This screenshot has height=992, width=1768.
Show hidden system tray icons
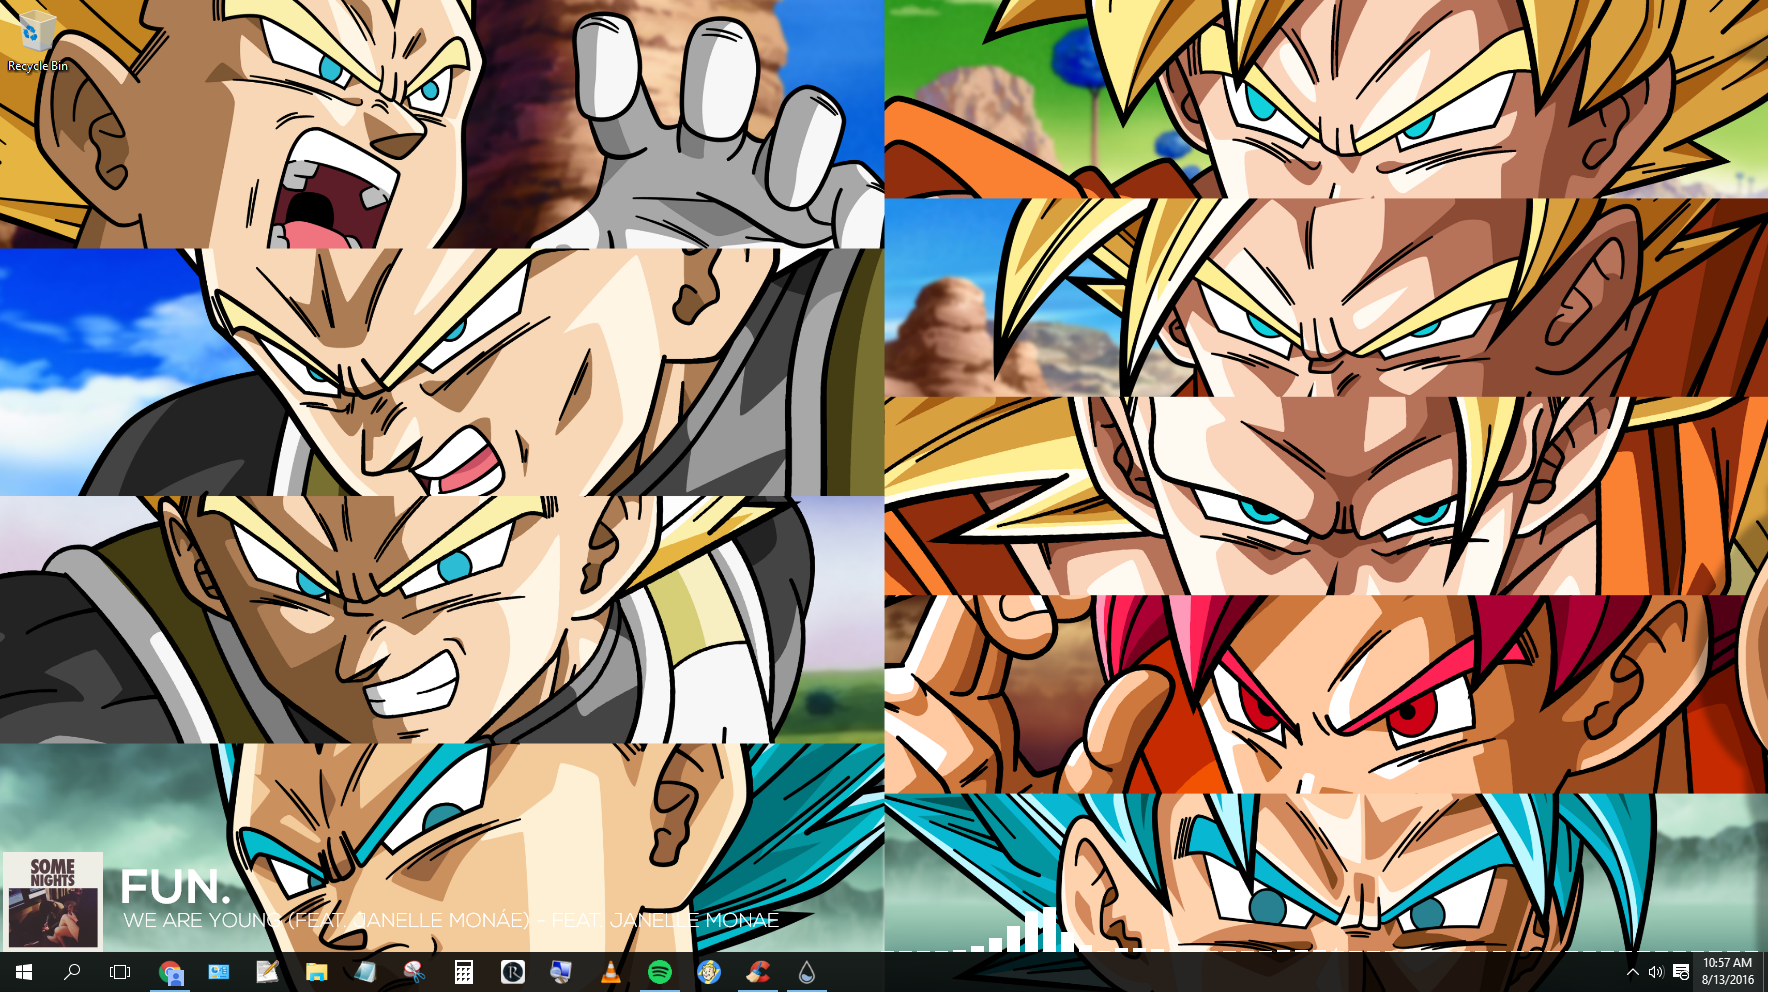click(1632, 972)
